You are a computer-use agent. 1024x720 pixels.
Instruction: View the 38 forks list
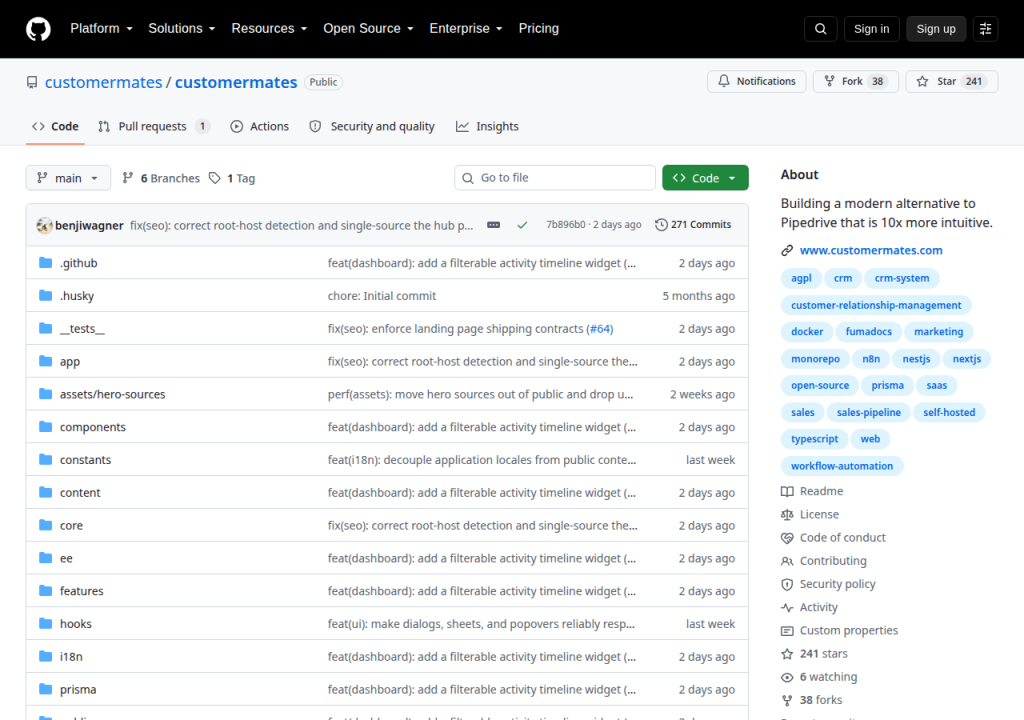pos(812,700)
